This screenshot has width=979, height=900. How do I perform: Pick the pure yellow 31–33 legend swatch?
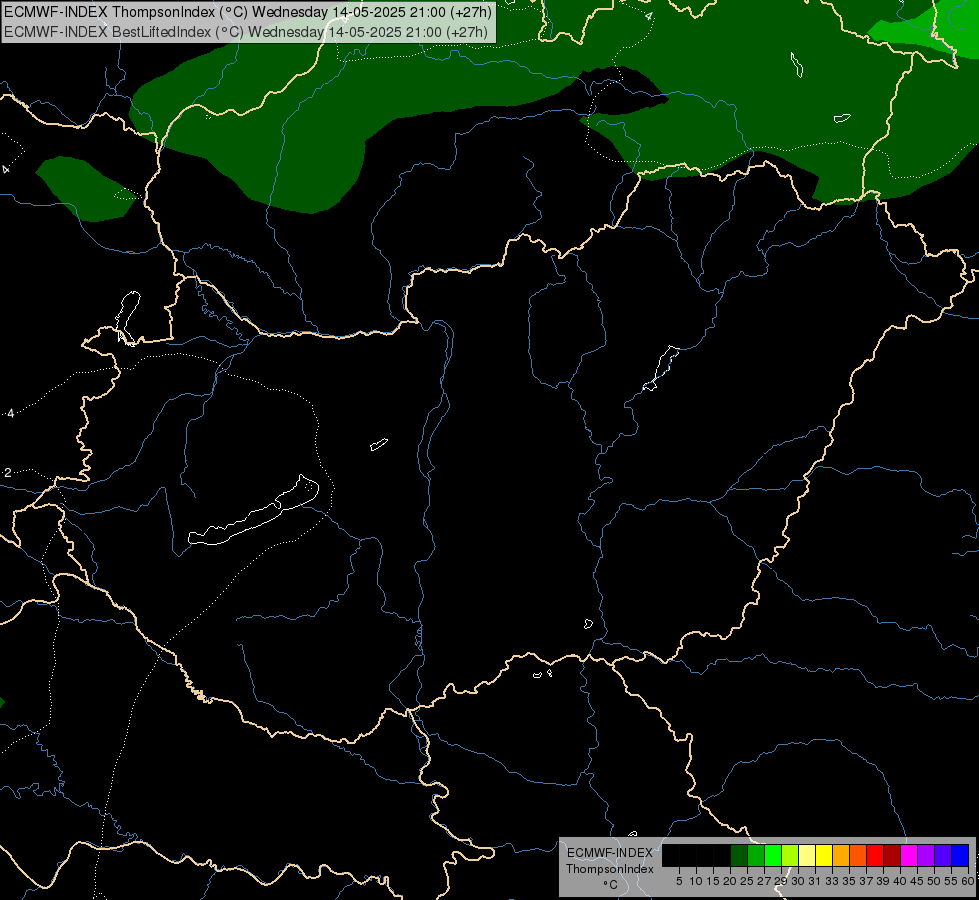pyautogui.click(x=824, y=855)
